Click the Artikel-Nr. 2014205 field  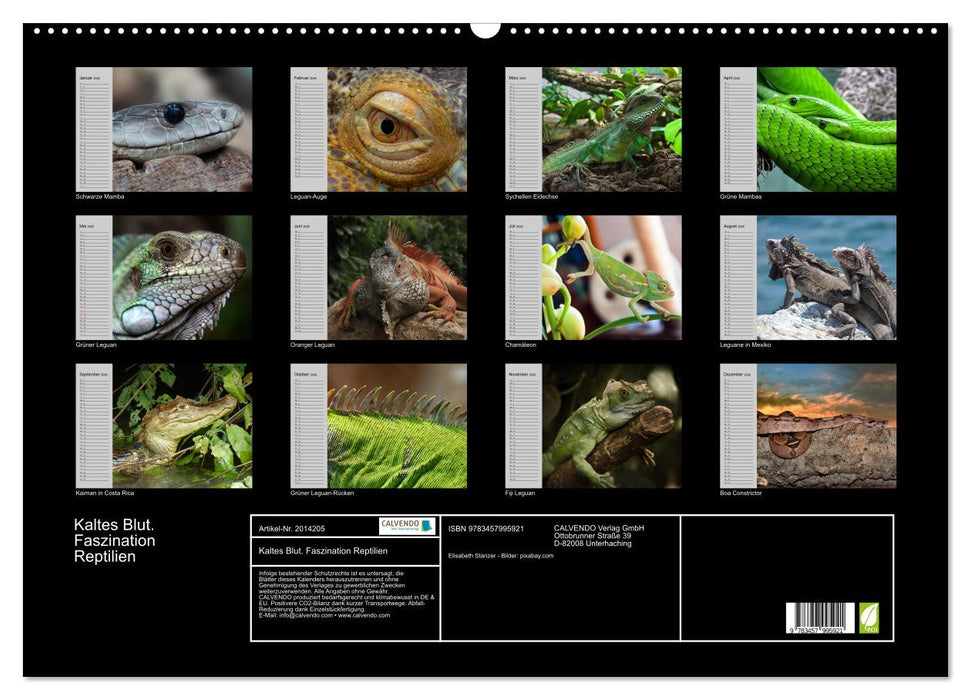click(x=291, y=529)
